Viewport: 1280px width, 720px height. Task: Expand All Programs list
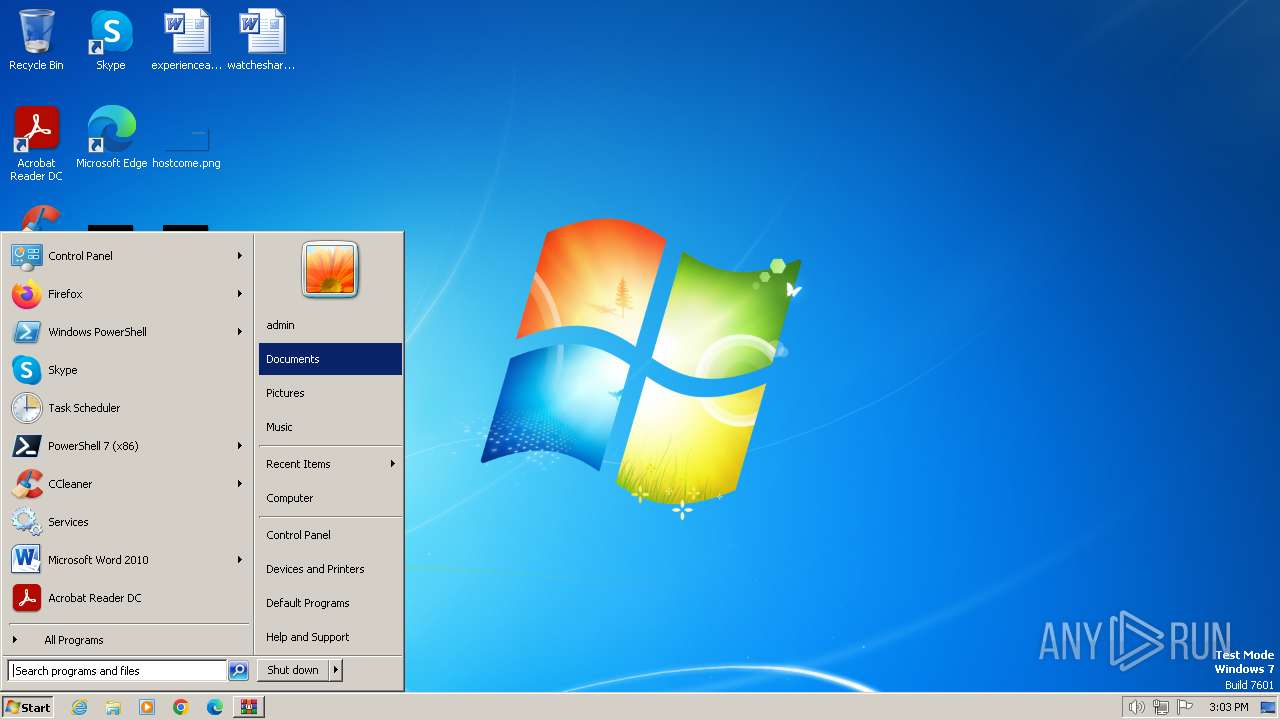[128, 640]
